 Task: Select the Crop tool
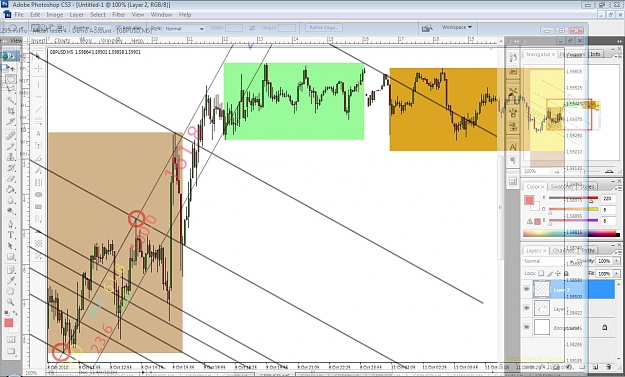point(10,111)
